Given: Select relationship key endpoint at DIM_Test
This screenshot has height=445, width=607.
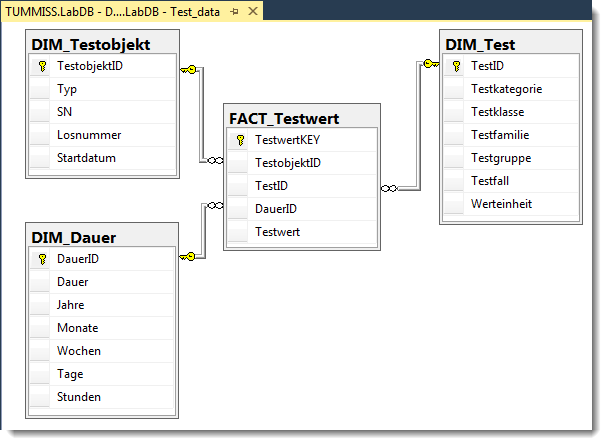Looking at the screenshot, I should 431,63.
